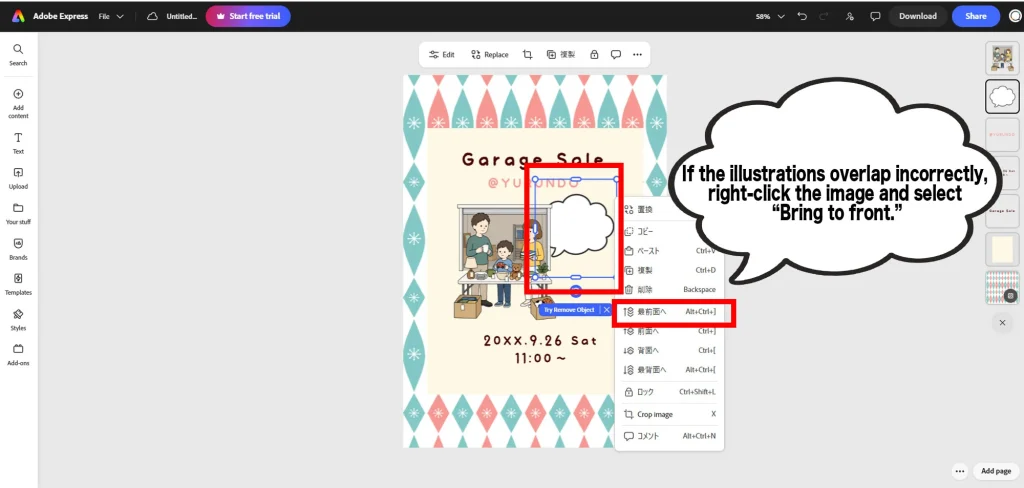The width and height of the screenshot is (1024, 488).
Task: Click the rotate handle below selected cloud
Action: 575,291
